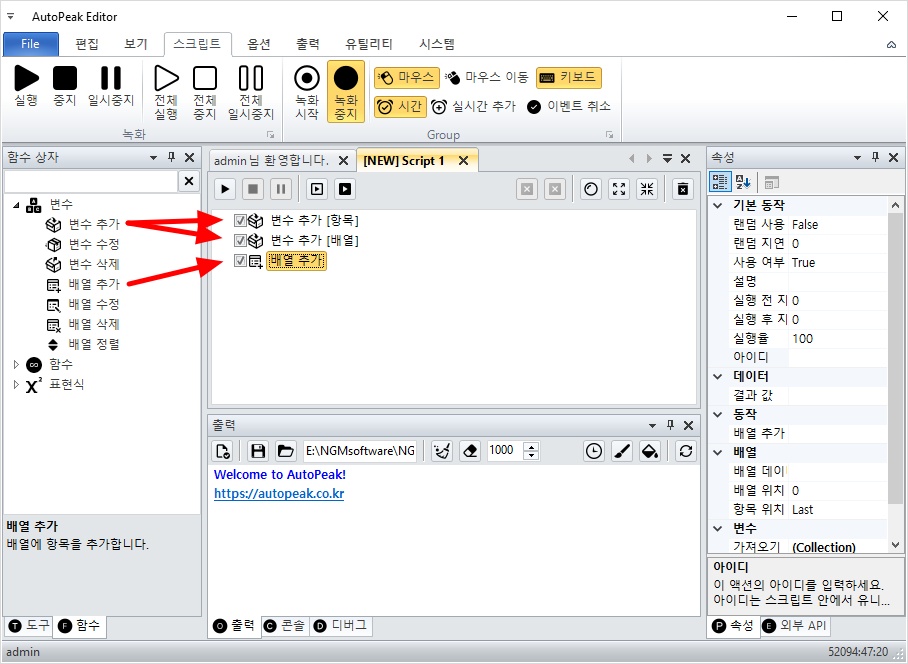Select 배열 삭제 in the function tree
908x664 pixels.
pos(94,324)
